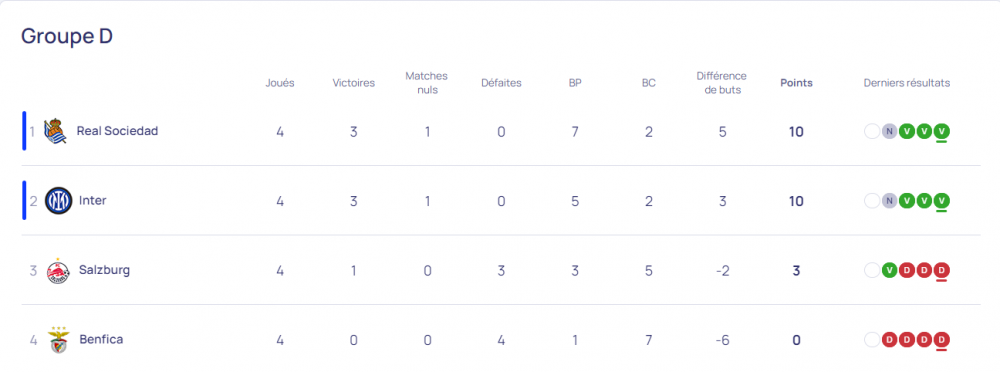Image resolution: width=1000 pixels, height=372 pixels.
Task: Click the Real Sociedad club crest
Action: click(x=55, y=131)
